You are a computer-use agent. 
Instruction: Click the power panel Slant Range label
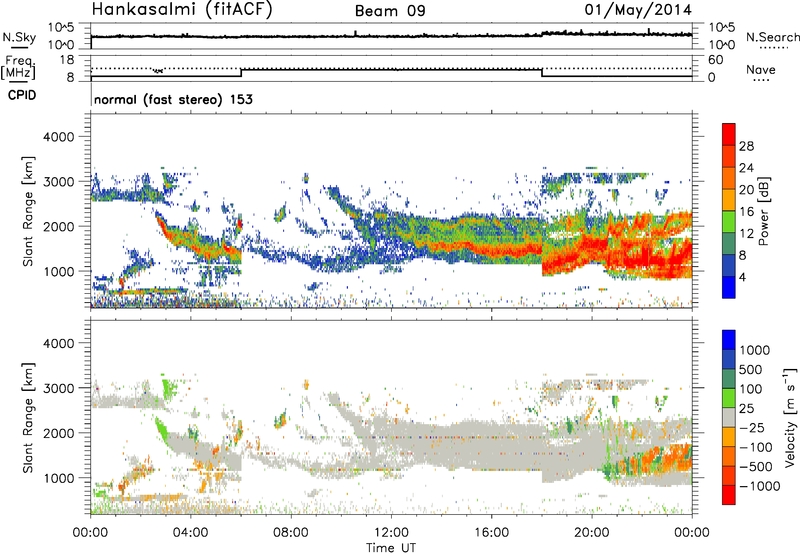(28, 211)
